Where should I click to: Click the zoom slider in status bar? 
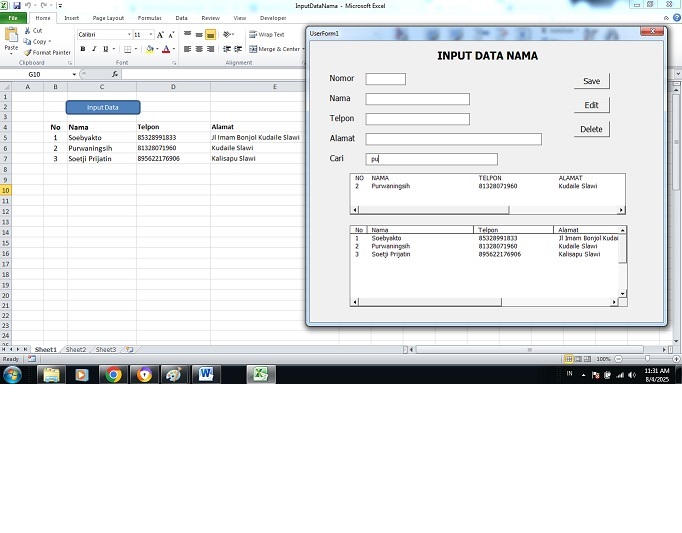coord(647,358)
